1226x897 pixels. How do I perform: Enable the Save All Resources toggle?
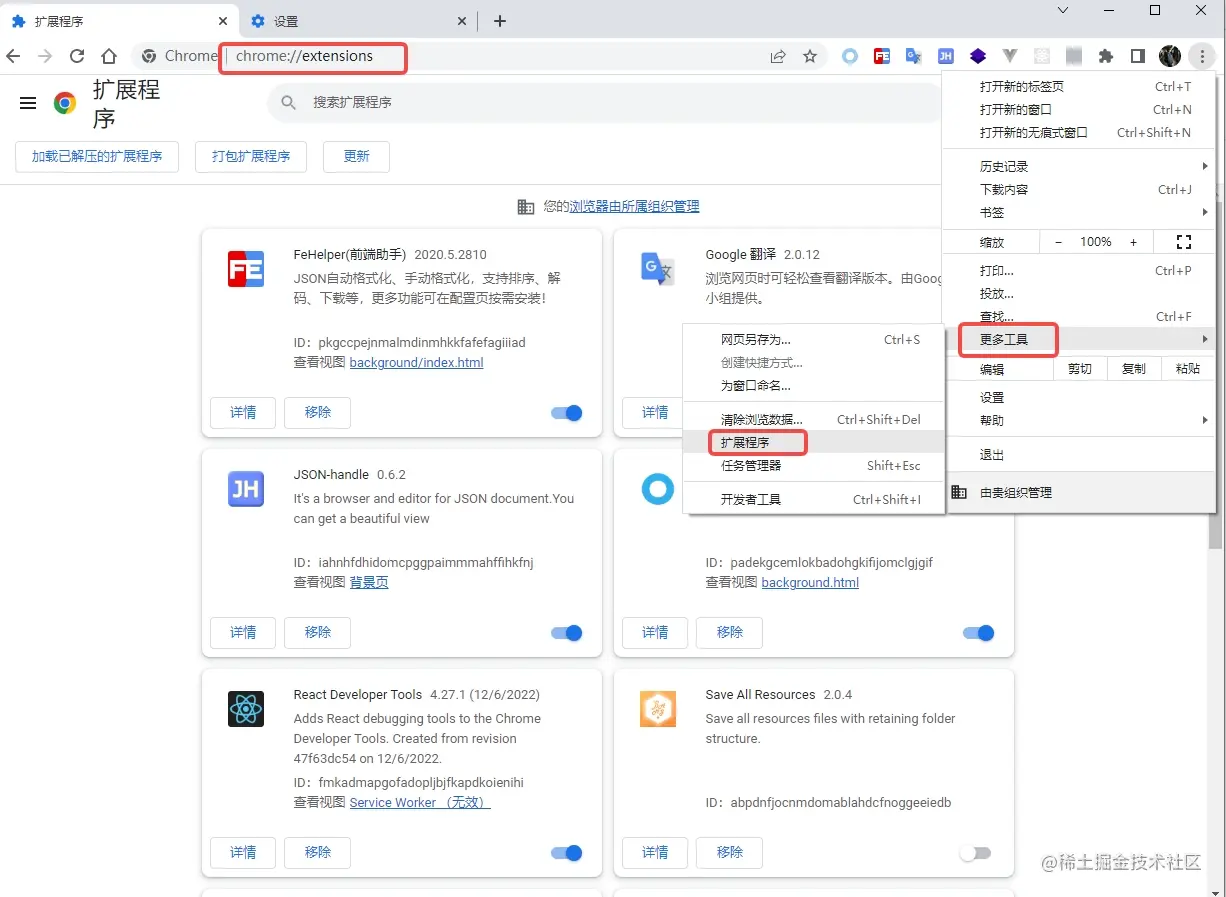975,853
